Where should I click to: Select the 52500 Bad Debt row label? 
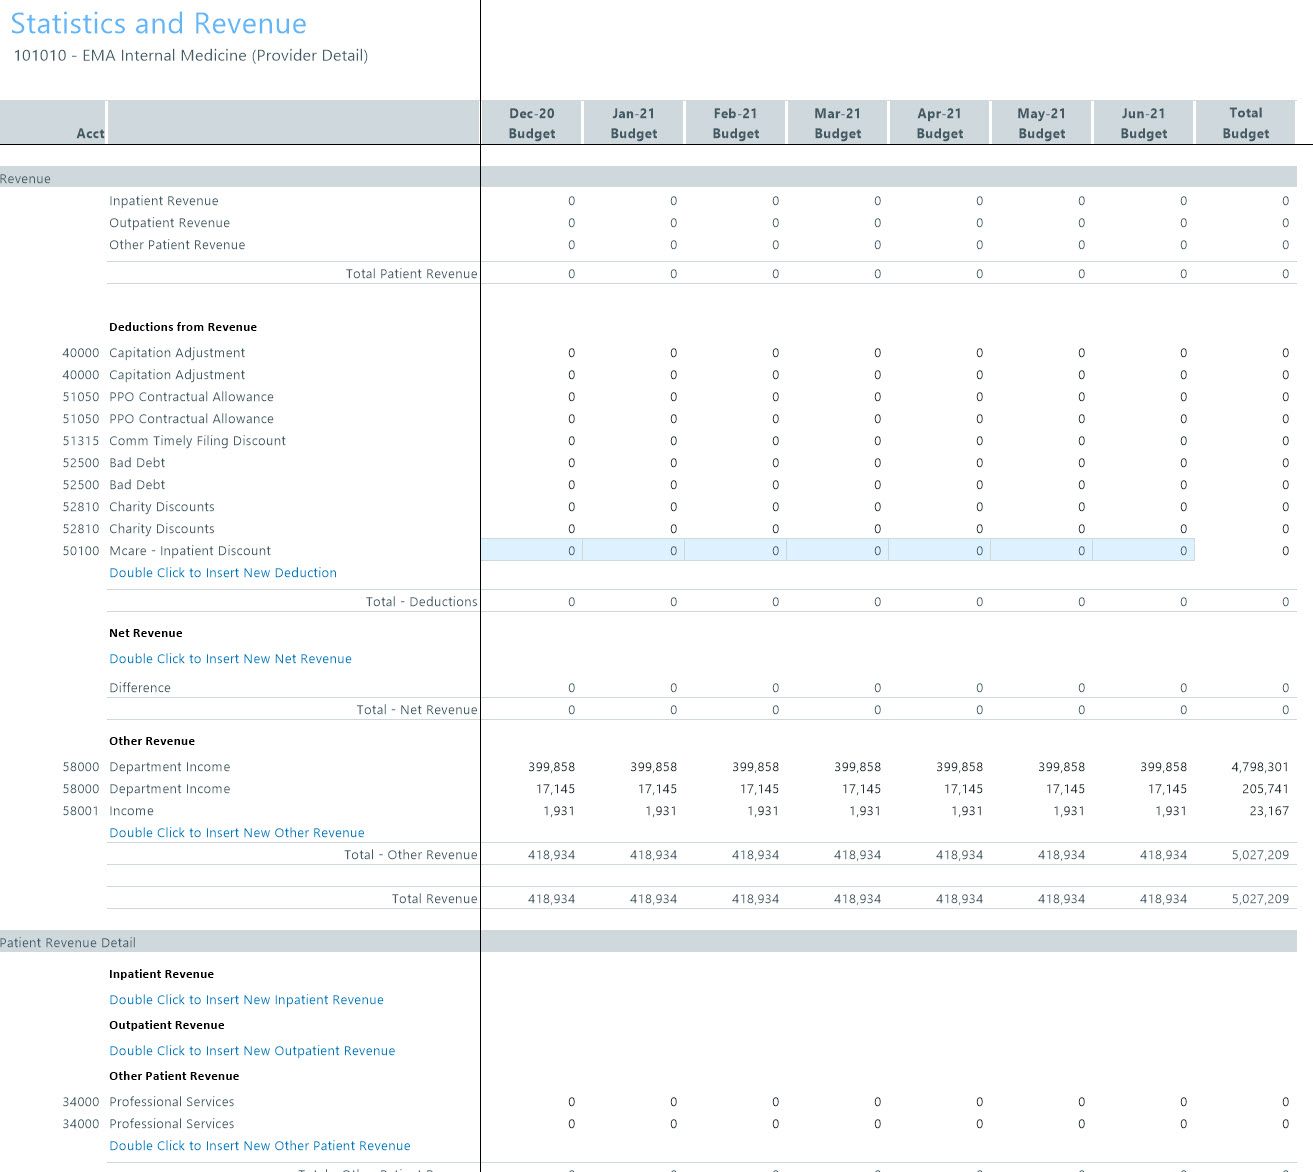coord(137,462)
